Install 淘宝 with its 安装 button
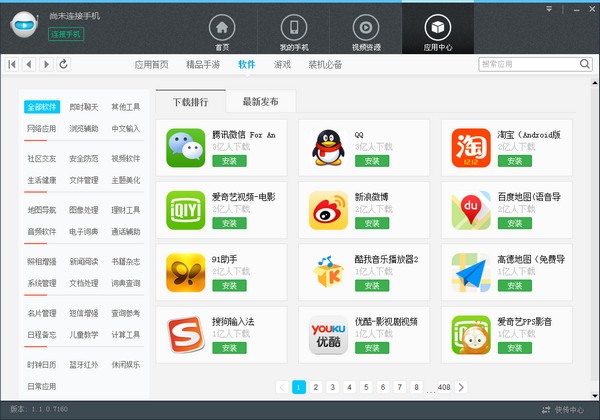Image resolution: width=600 pixels, height=420 pixels. click(x=515, y=161)
